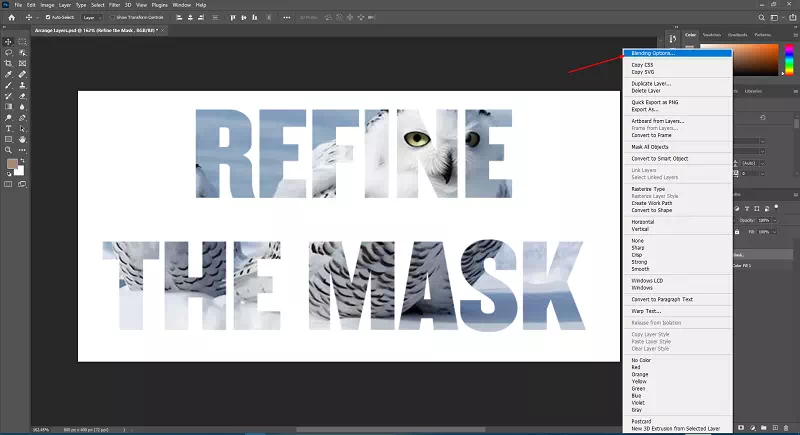Select the History Brush tool

tap(8, 96)
